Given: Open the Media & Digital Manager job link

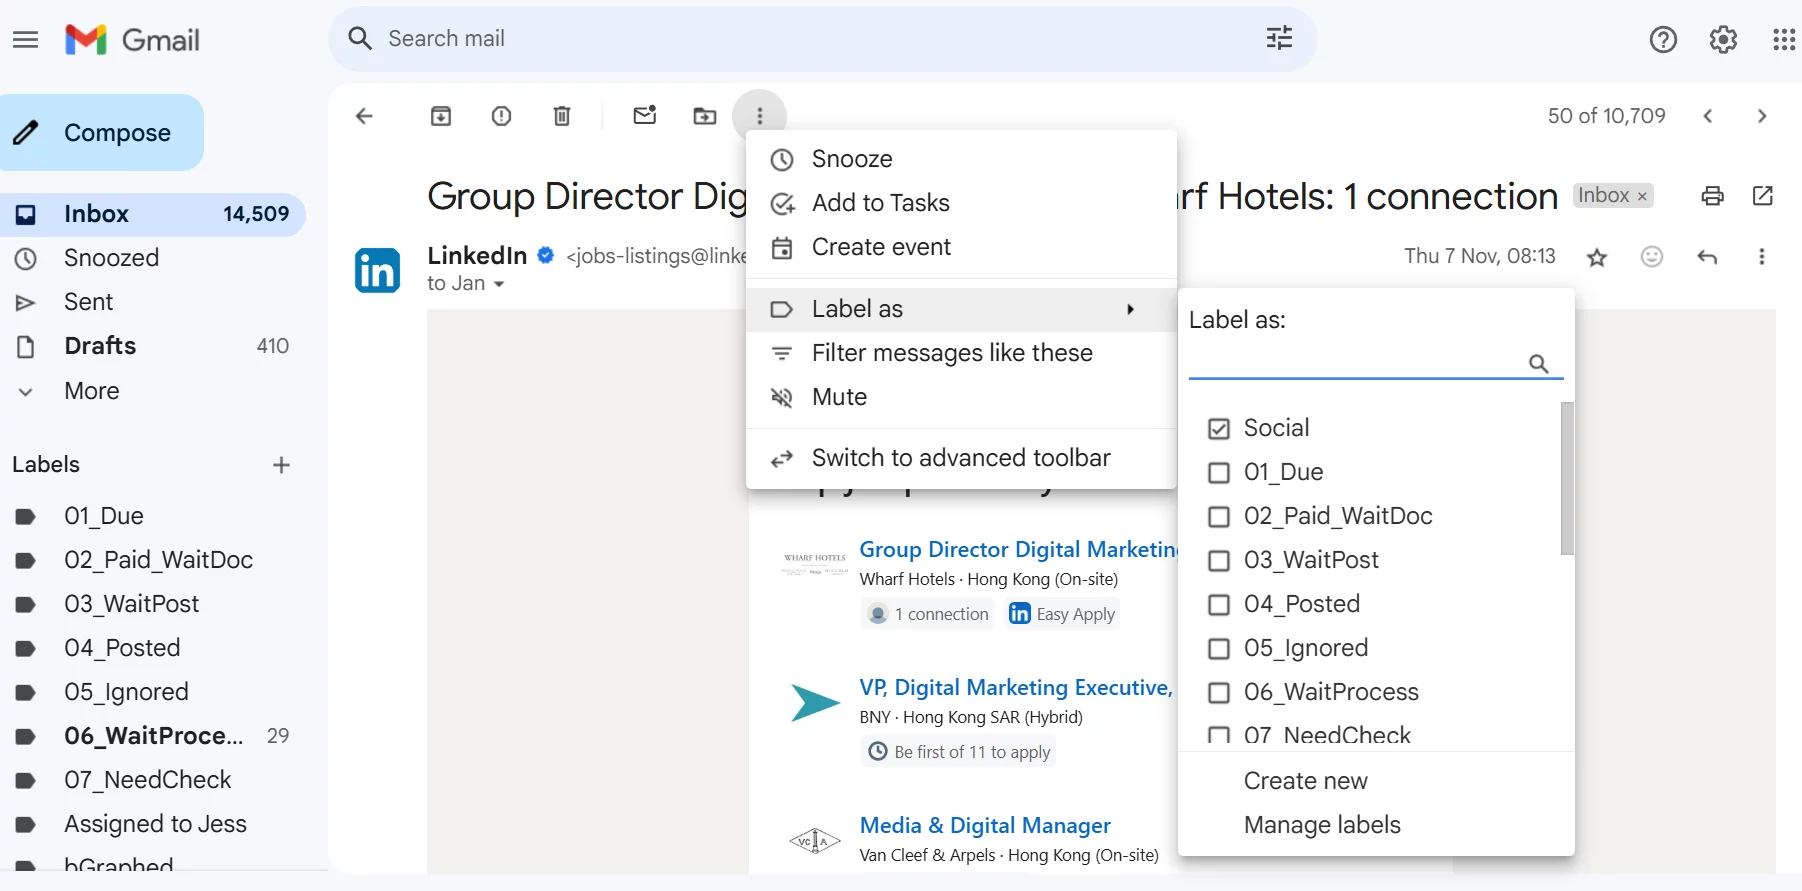Looking at the screenshot, I should pos(985,826).
